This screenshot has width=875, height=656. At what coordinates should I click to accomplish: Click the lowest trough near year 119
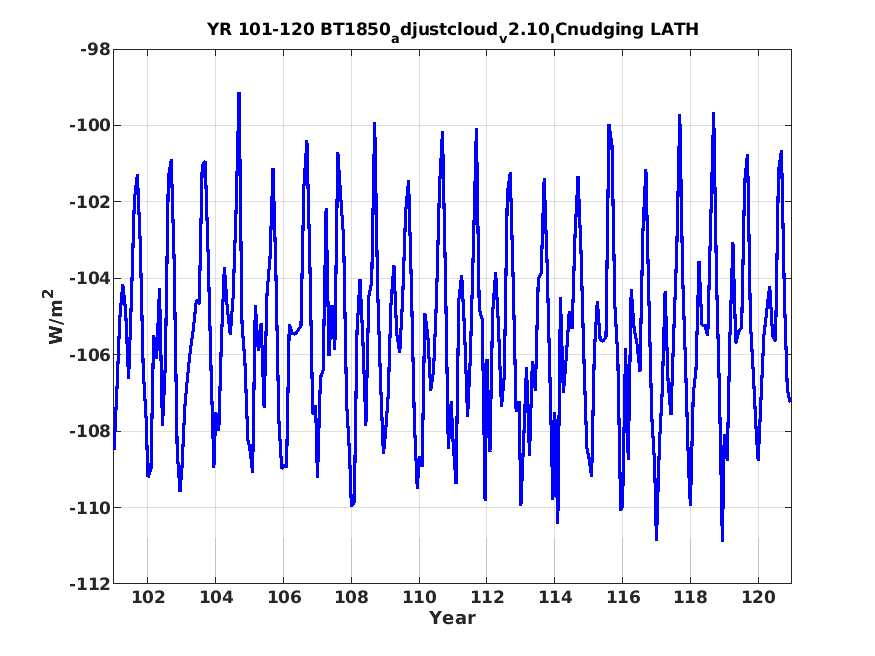point(722,539)
